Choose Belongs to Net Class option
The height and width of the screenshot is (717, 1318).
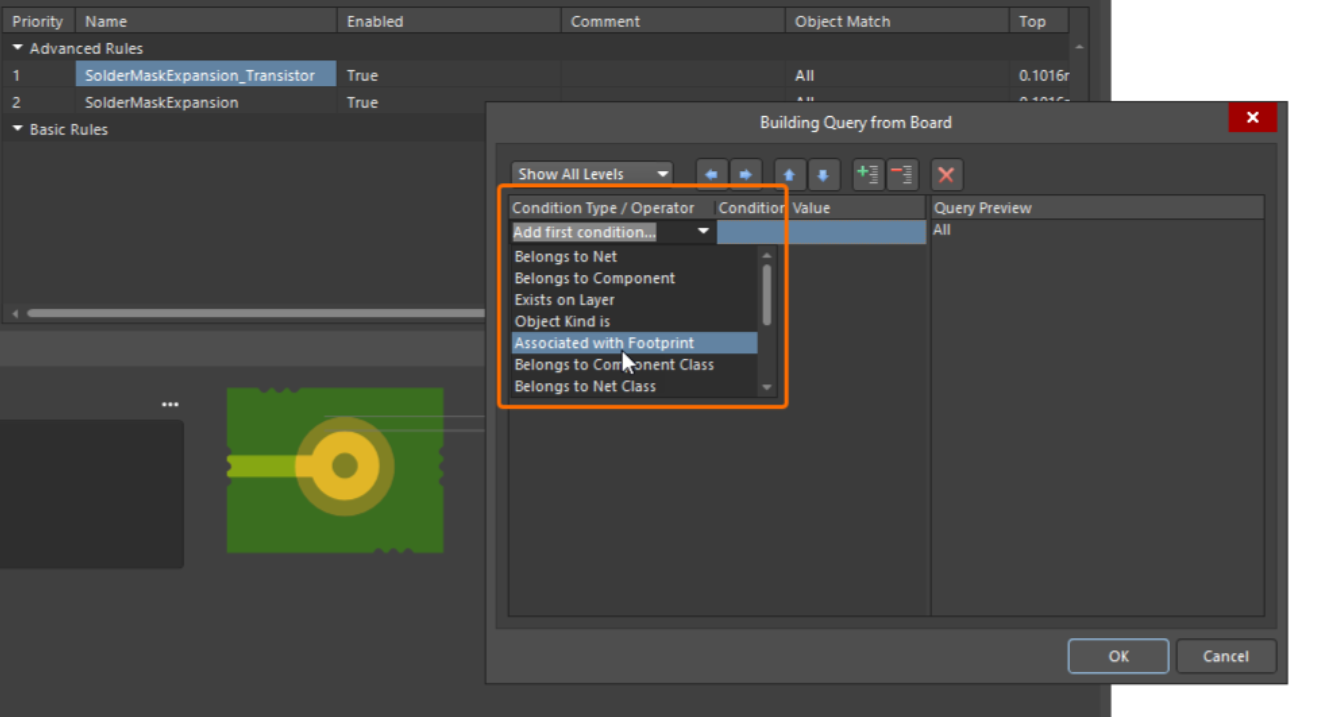(585, 386)
